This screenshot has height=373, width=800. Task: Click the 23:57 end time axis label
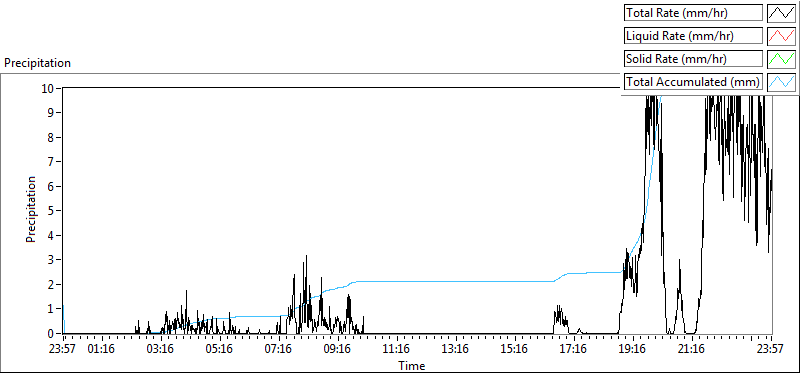coord(770,349)
